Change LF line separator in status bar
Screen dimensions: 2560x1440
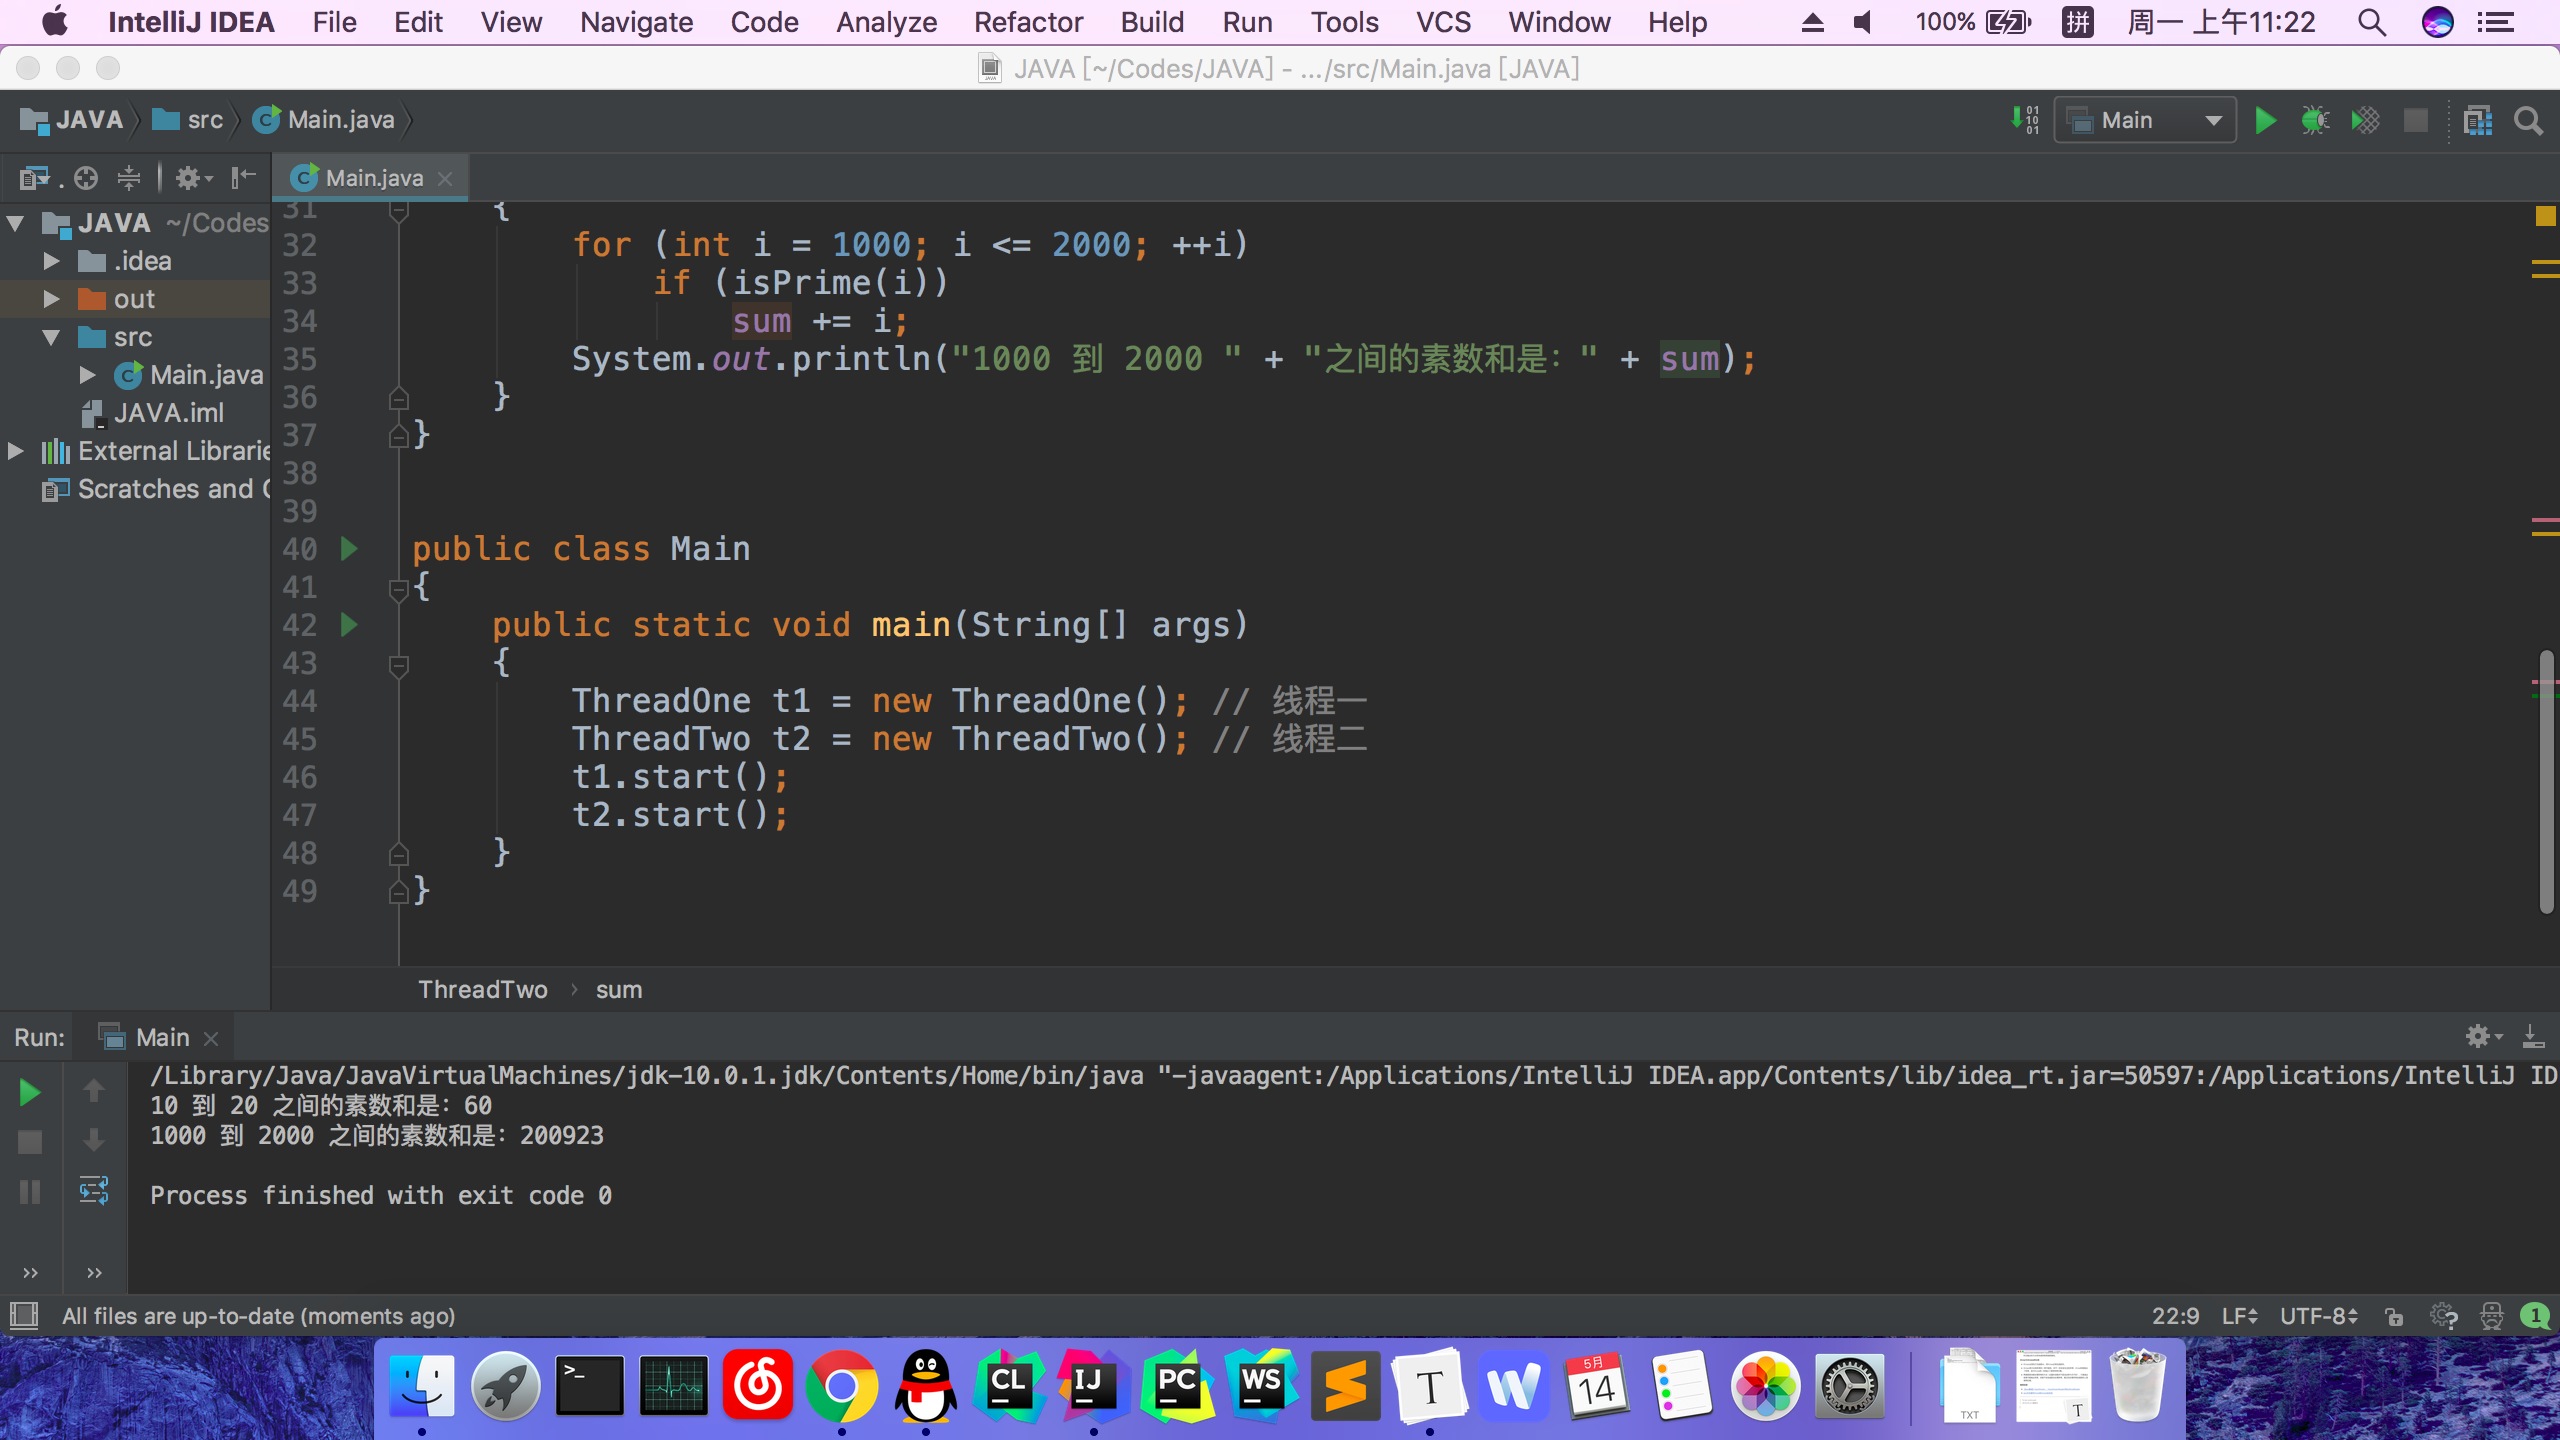click(x=2239, y=1316)
